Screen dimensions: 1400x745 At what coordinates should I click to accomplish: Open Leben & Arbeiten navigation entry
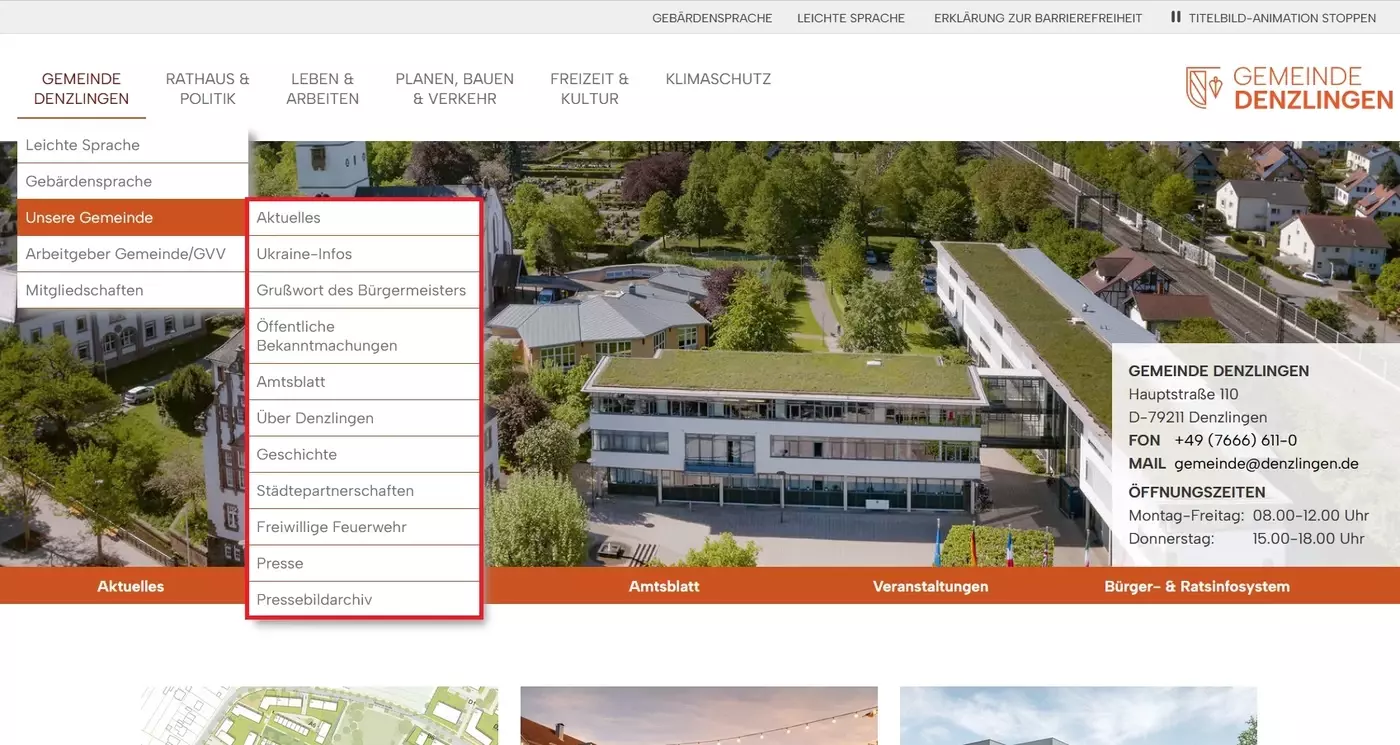[x=322, y=88]
